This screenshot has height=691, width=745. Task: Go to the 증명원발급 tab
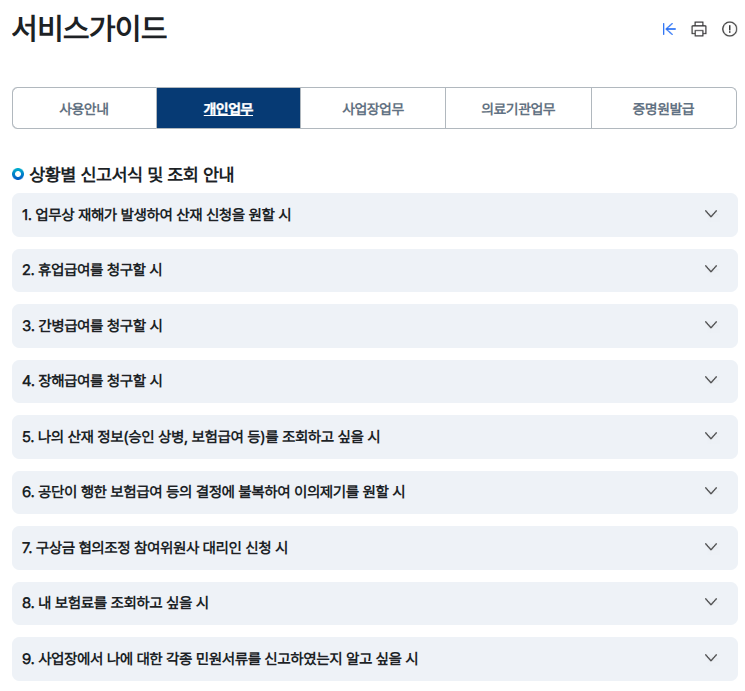tap(664, 108)
